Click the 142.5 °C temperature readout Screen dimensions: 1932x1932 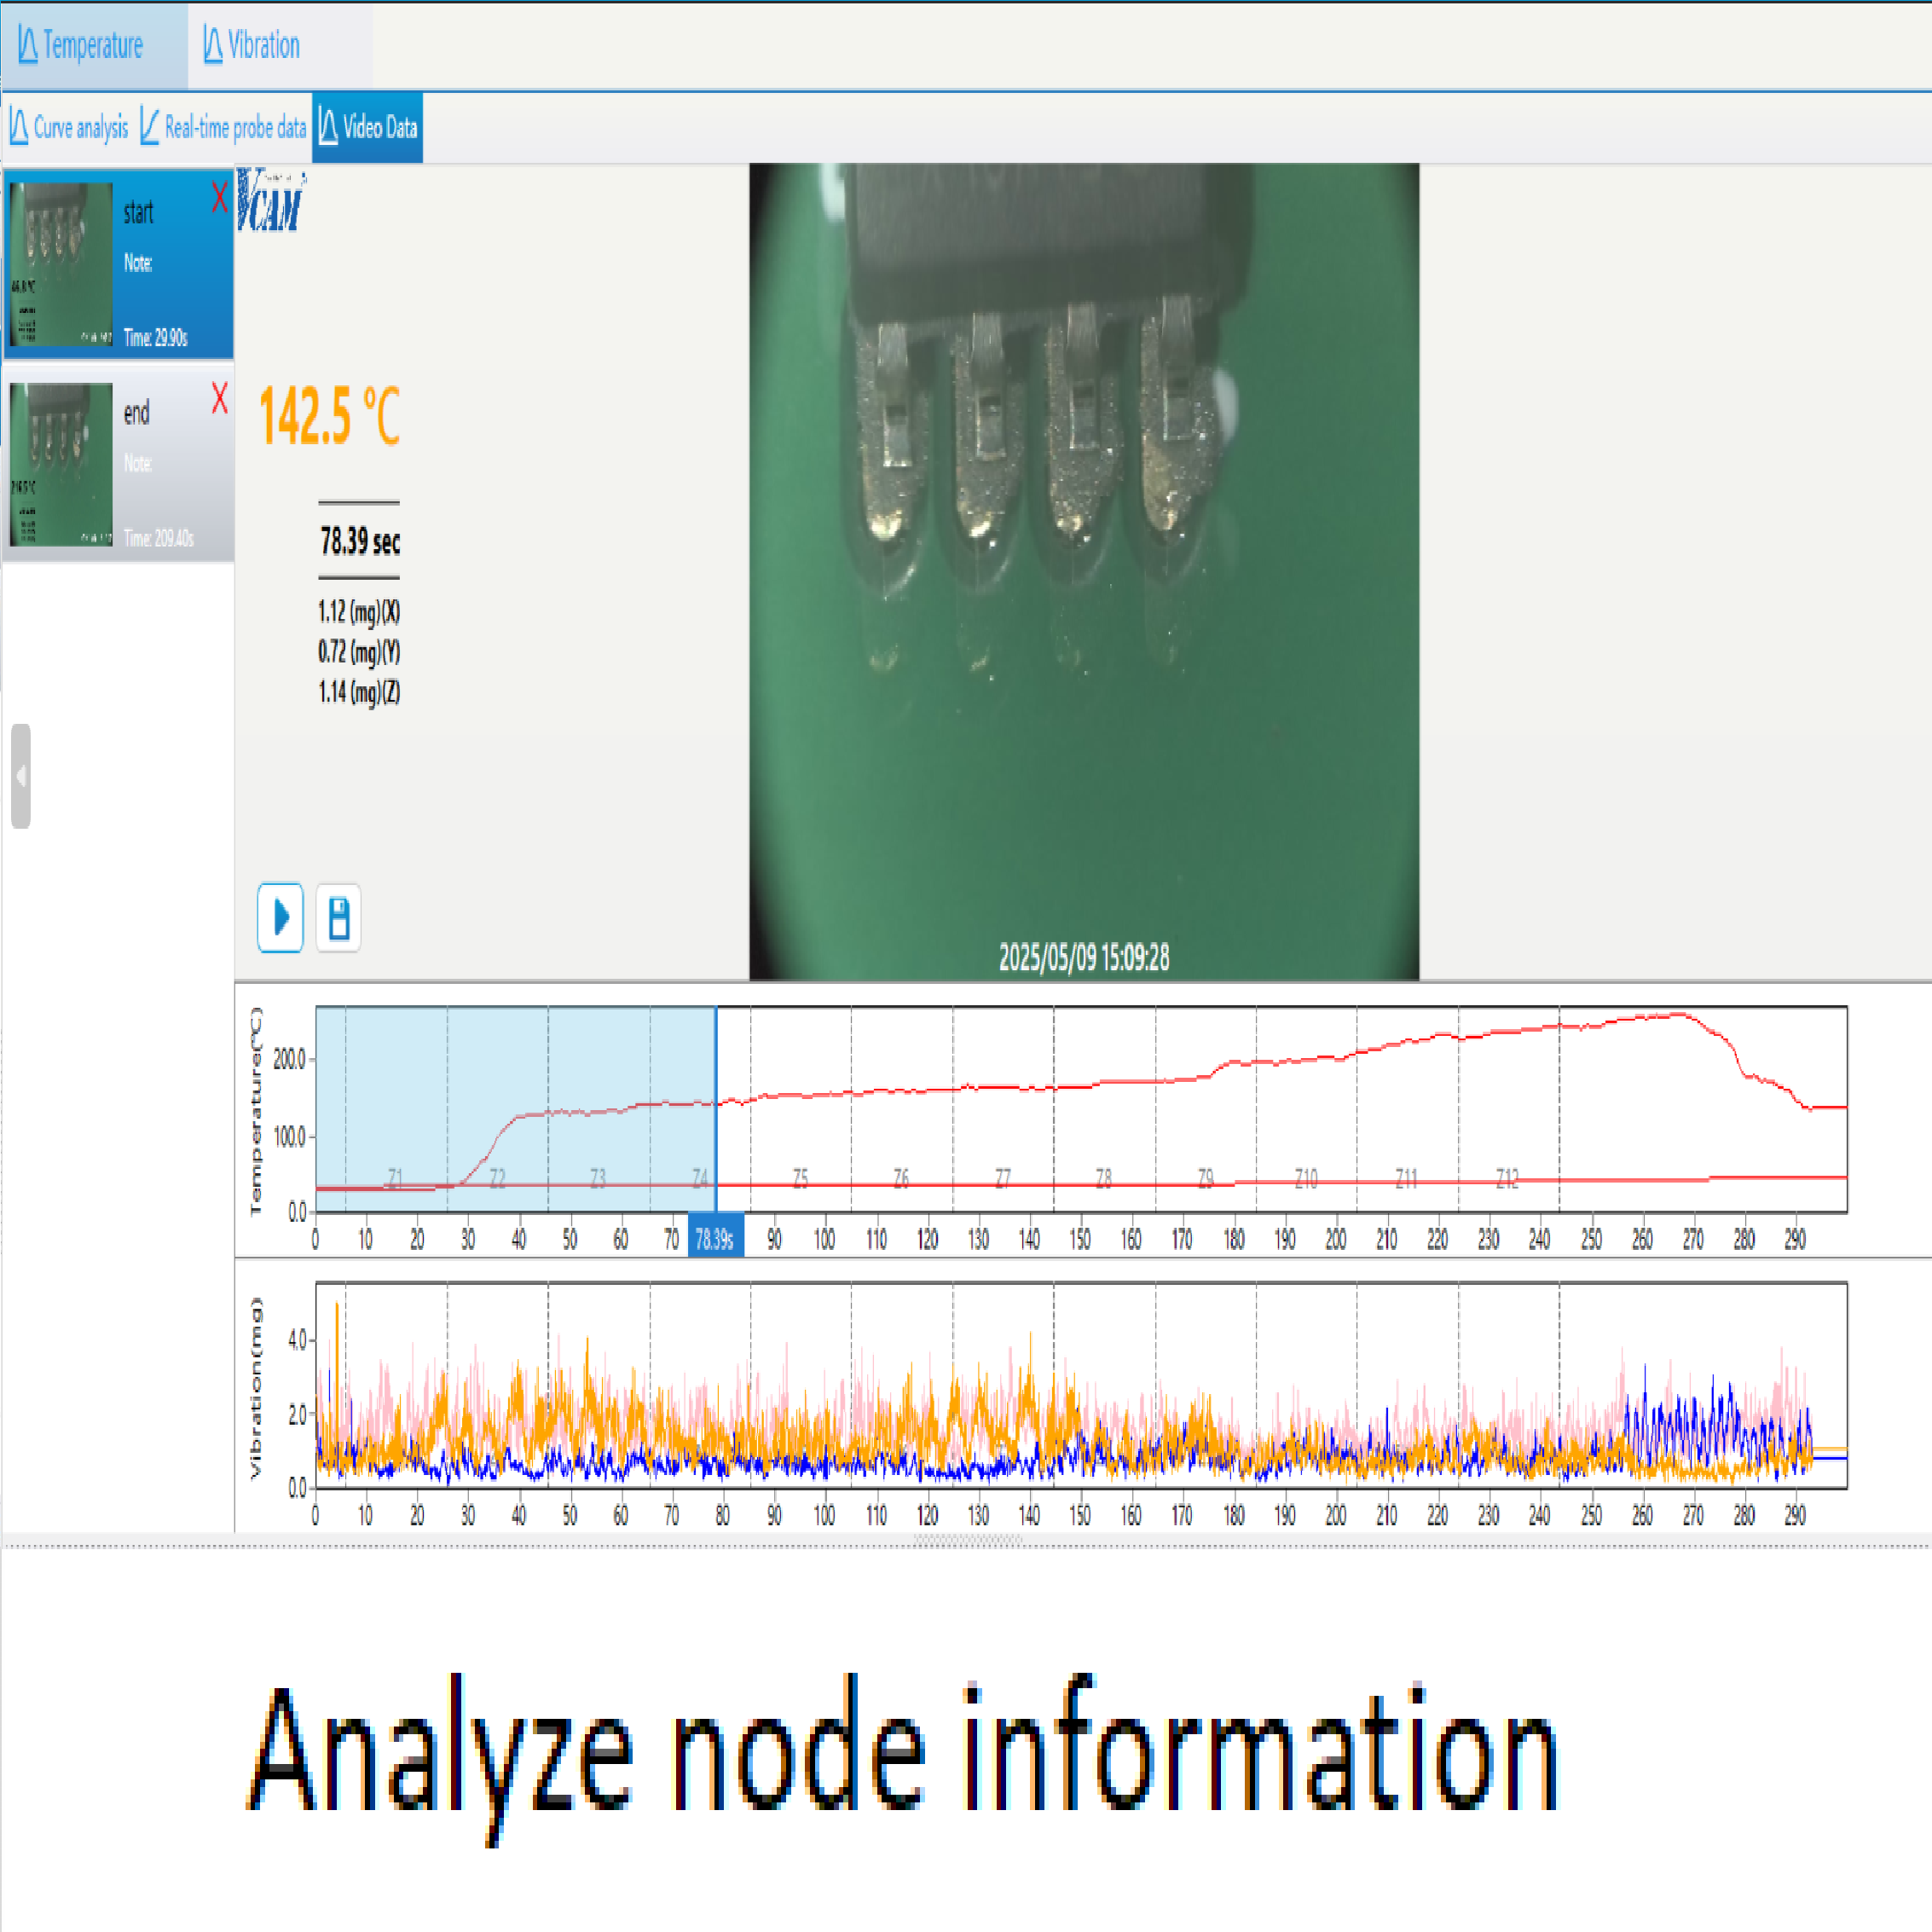(x=329, y=416)
